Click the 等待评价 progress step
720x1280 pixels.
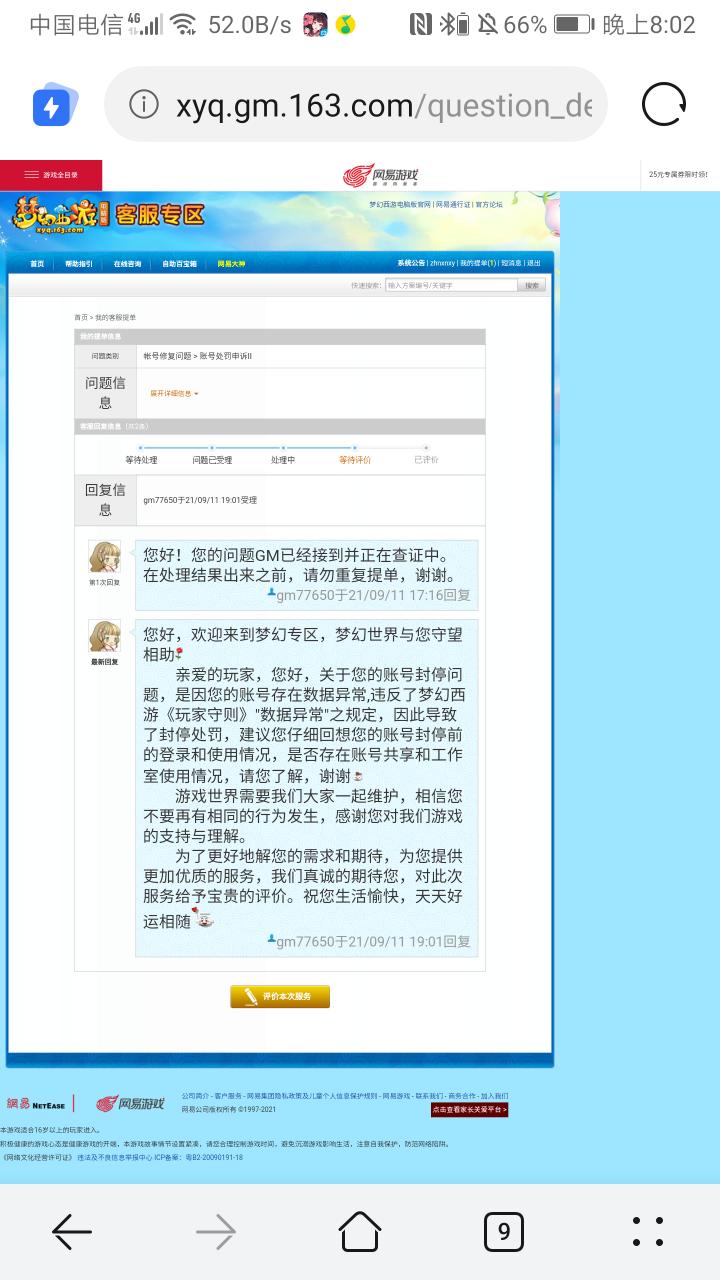[x=354, y=460]
